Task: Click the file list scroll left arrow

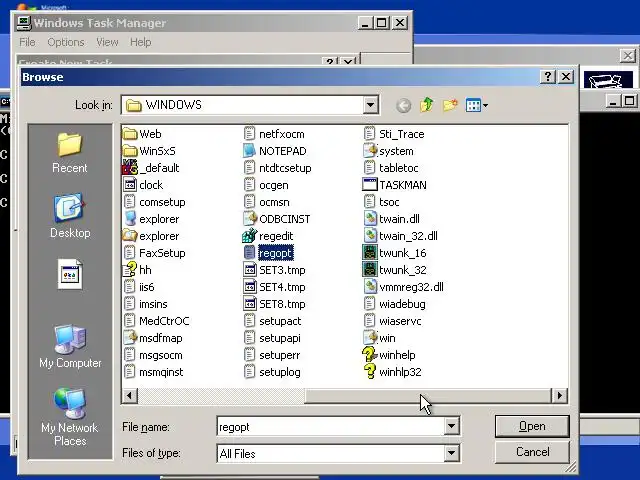Action: click(130, 395)
